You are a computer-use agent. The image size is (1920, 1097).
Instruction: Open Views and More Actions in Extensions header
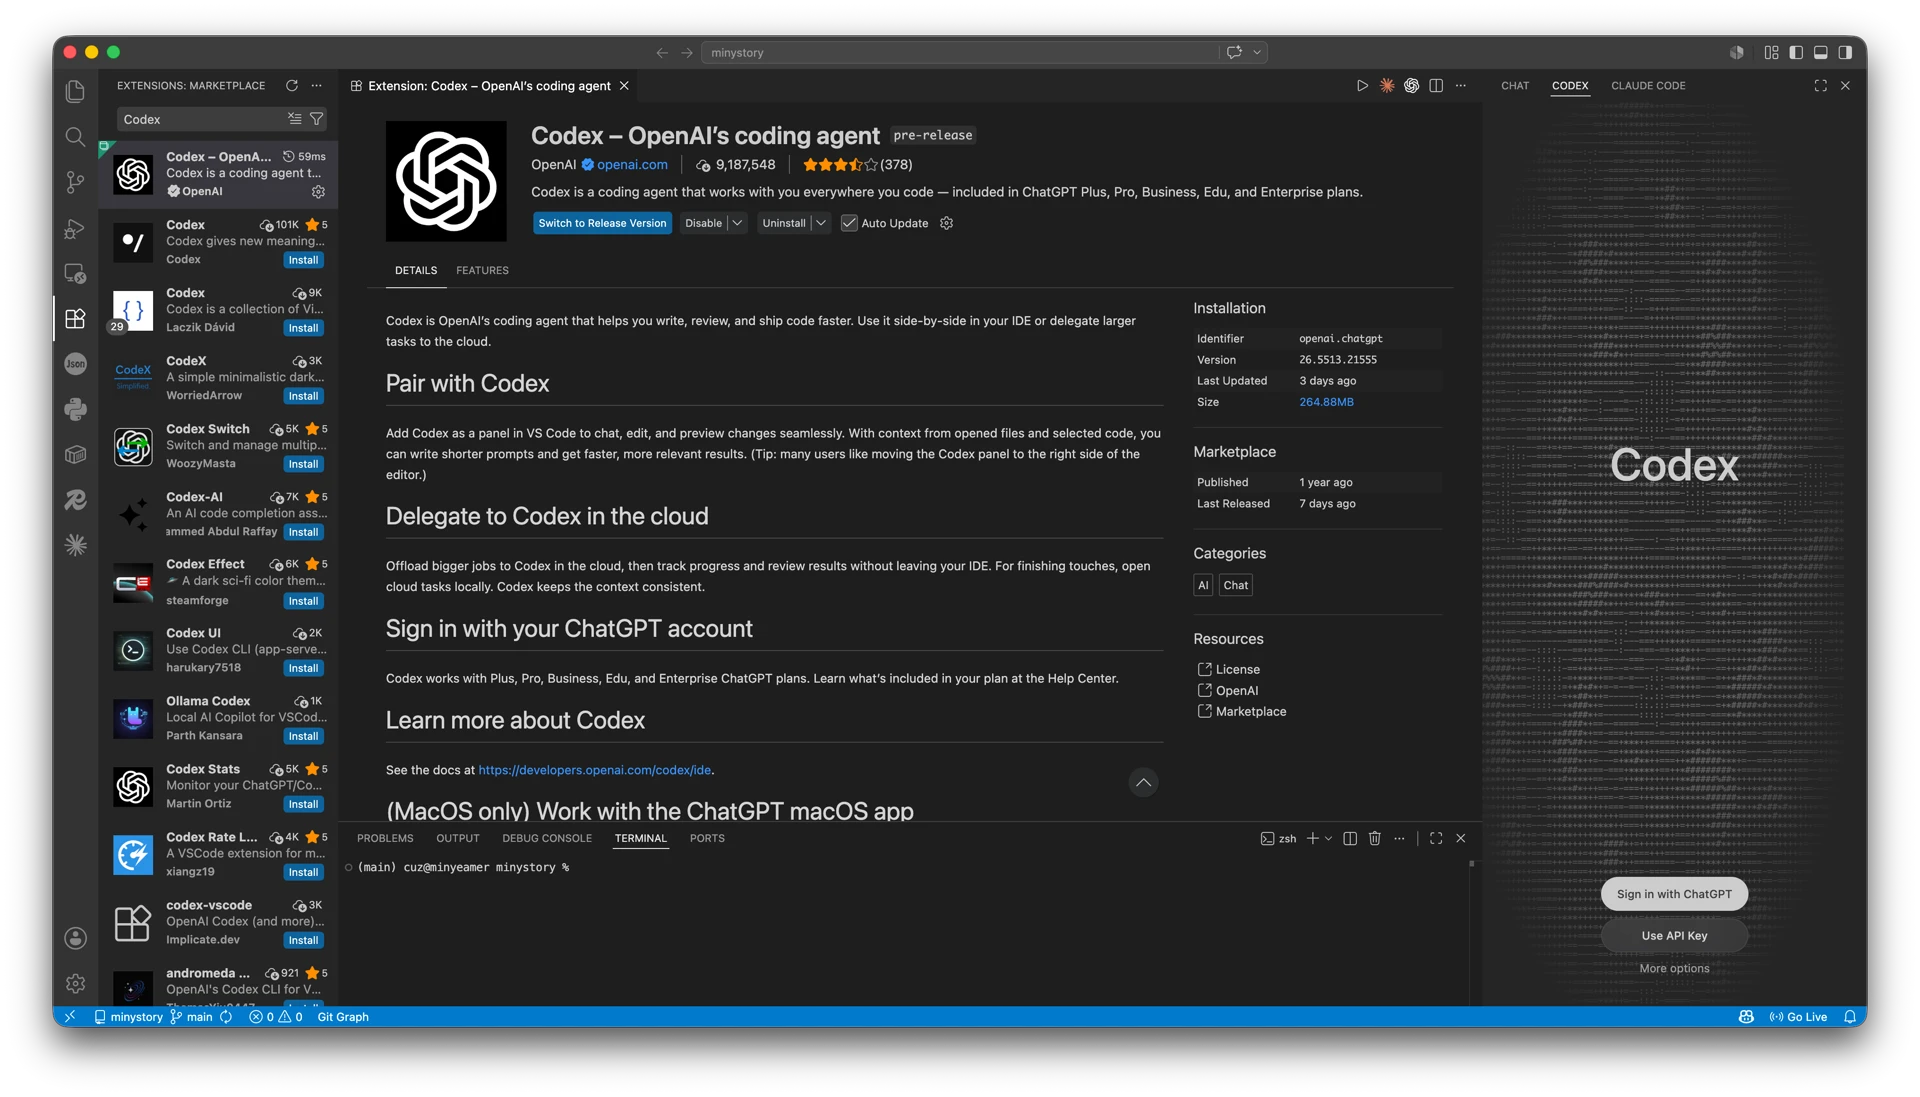(317, 86)
